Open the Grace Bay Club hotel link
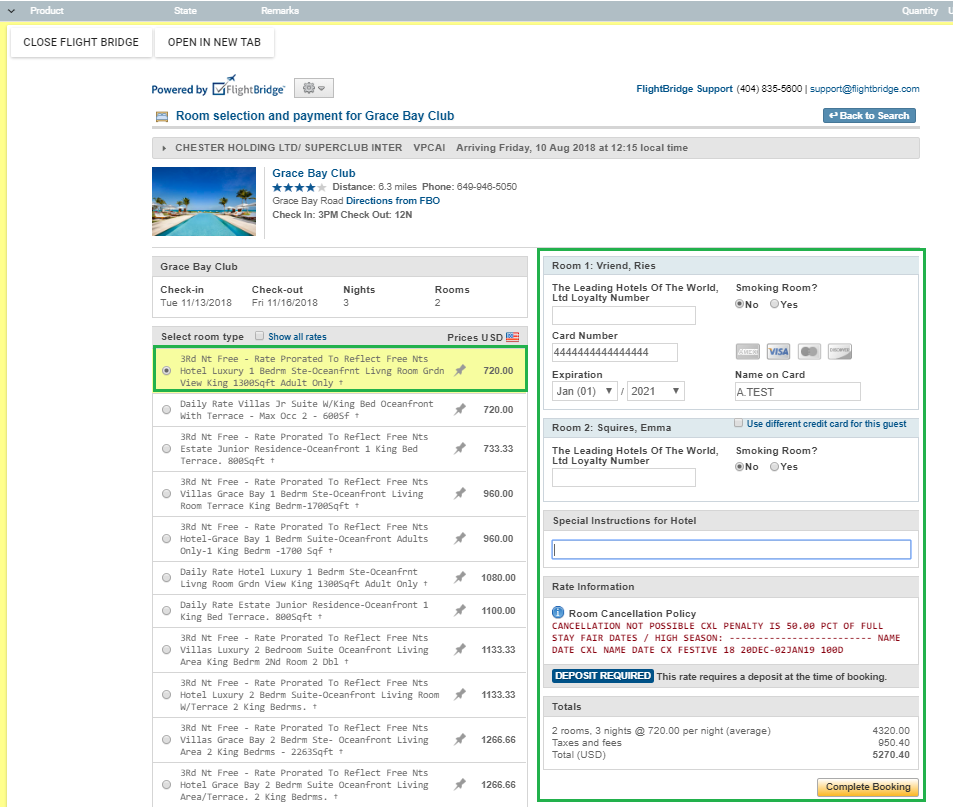 pos(314,173)
